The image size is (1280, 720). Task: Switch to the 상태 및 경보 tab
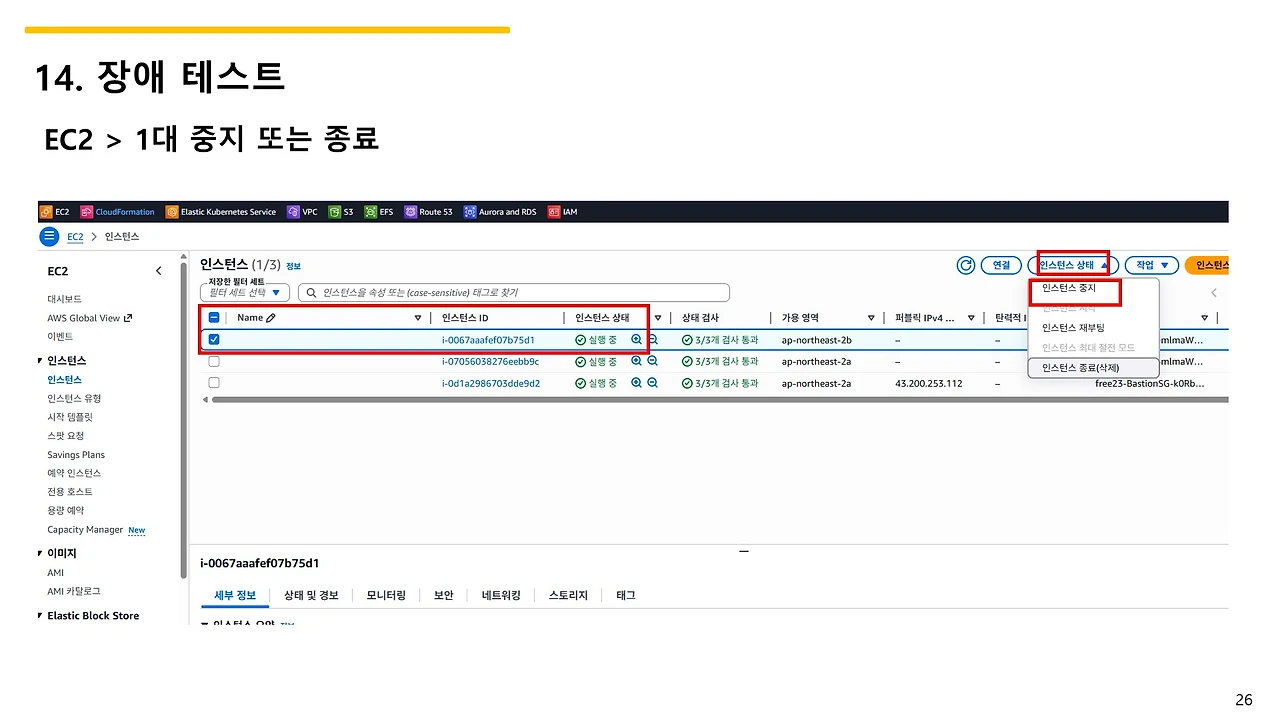point(311,595)
